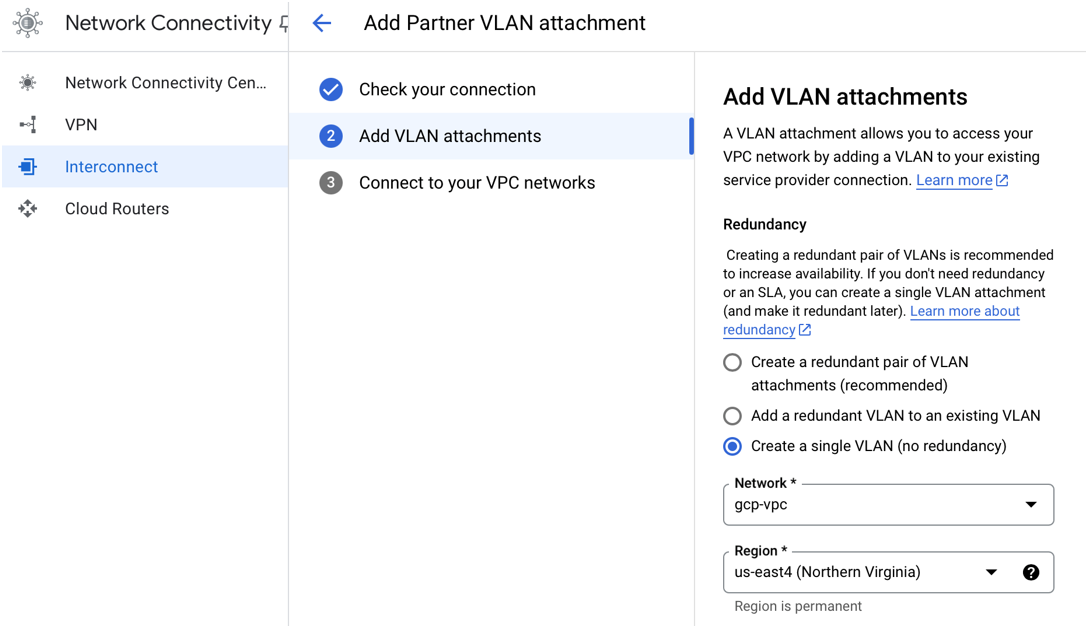1089x626 pixels.
Task: Open the Learn more link
Action: [954, 181]
